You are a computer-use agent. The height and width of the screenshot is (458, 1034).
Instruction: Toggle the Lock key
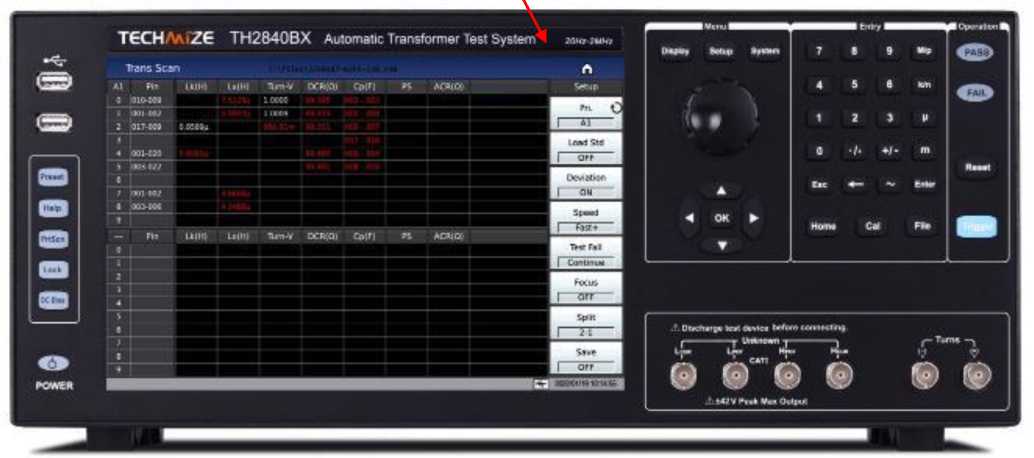(x=53, y=270)
